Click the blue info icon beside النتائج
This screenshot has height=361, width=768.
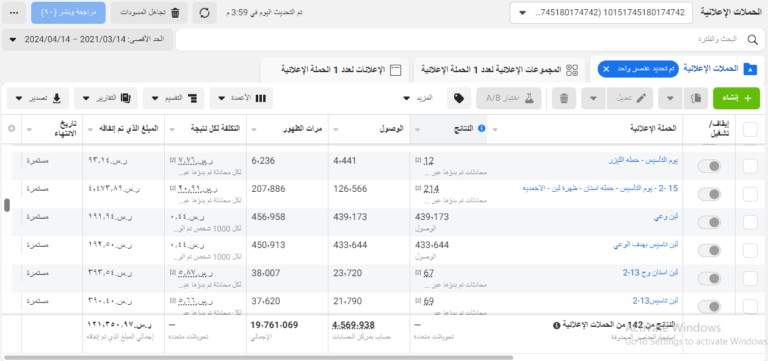pyautogui.click(x=481, y=128)
